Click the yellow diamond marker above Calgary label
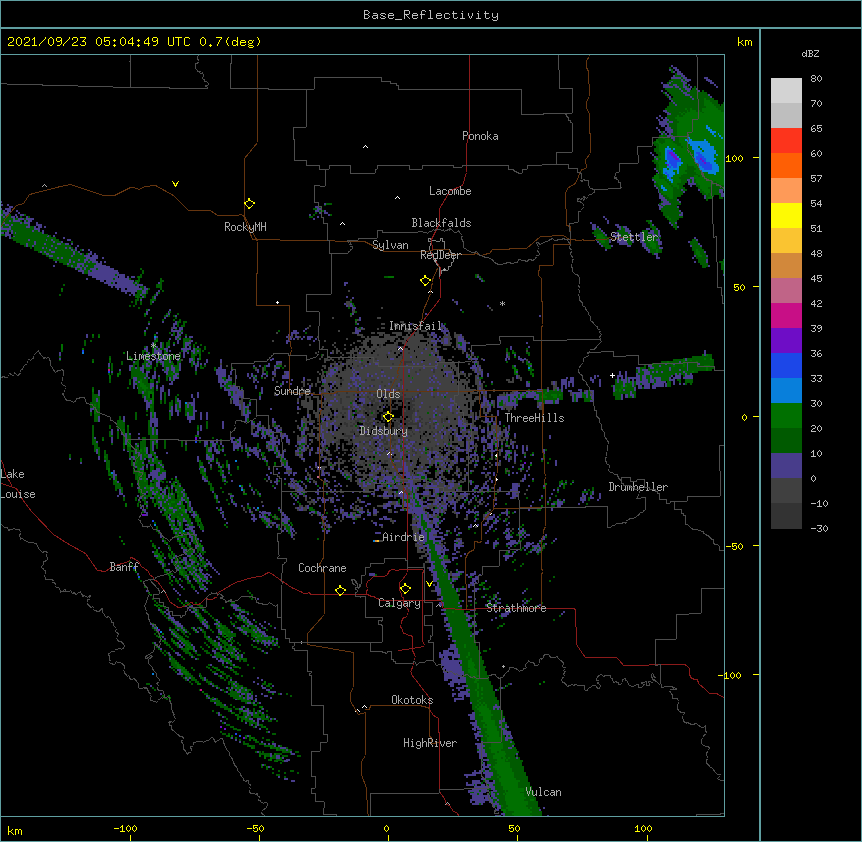 coord(405,589)
